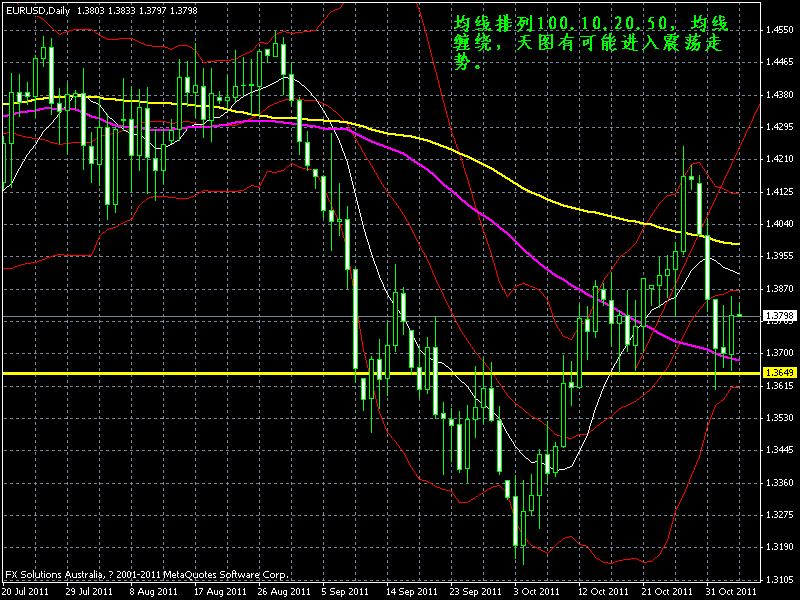
Task: Click the 20 Jul 2011 date label
Action: tap(25, 591)
